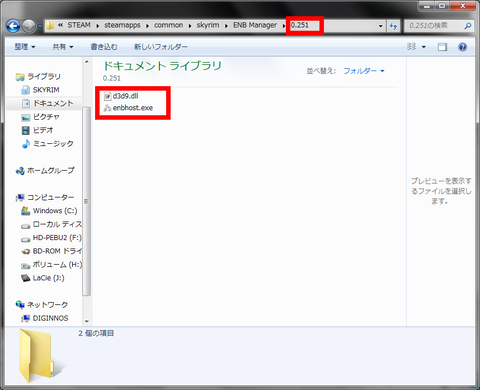This screenshot has width=480, height=390.
Task: Click the enbhost.exe file icon
Action: click(107, 108)
